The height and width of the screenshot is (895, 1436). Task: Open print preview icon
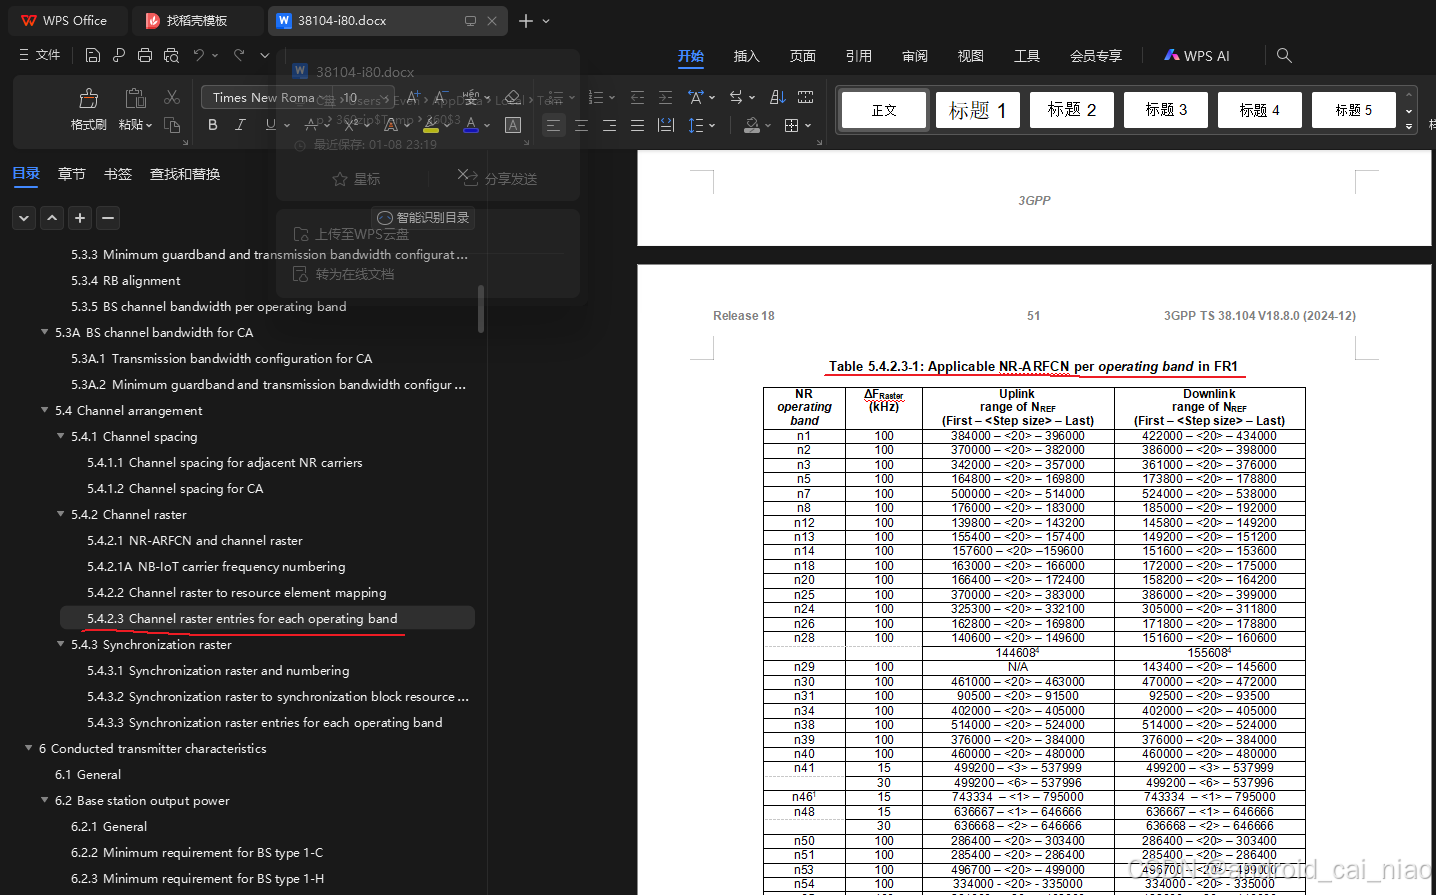point(171,55)
